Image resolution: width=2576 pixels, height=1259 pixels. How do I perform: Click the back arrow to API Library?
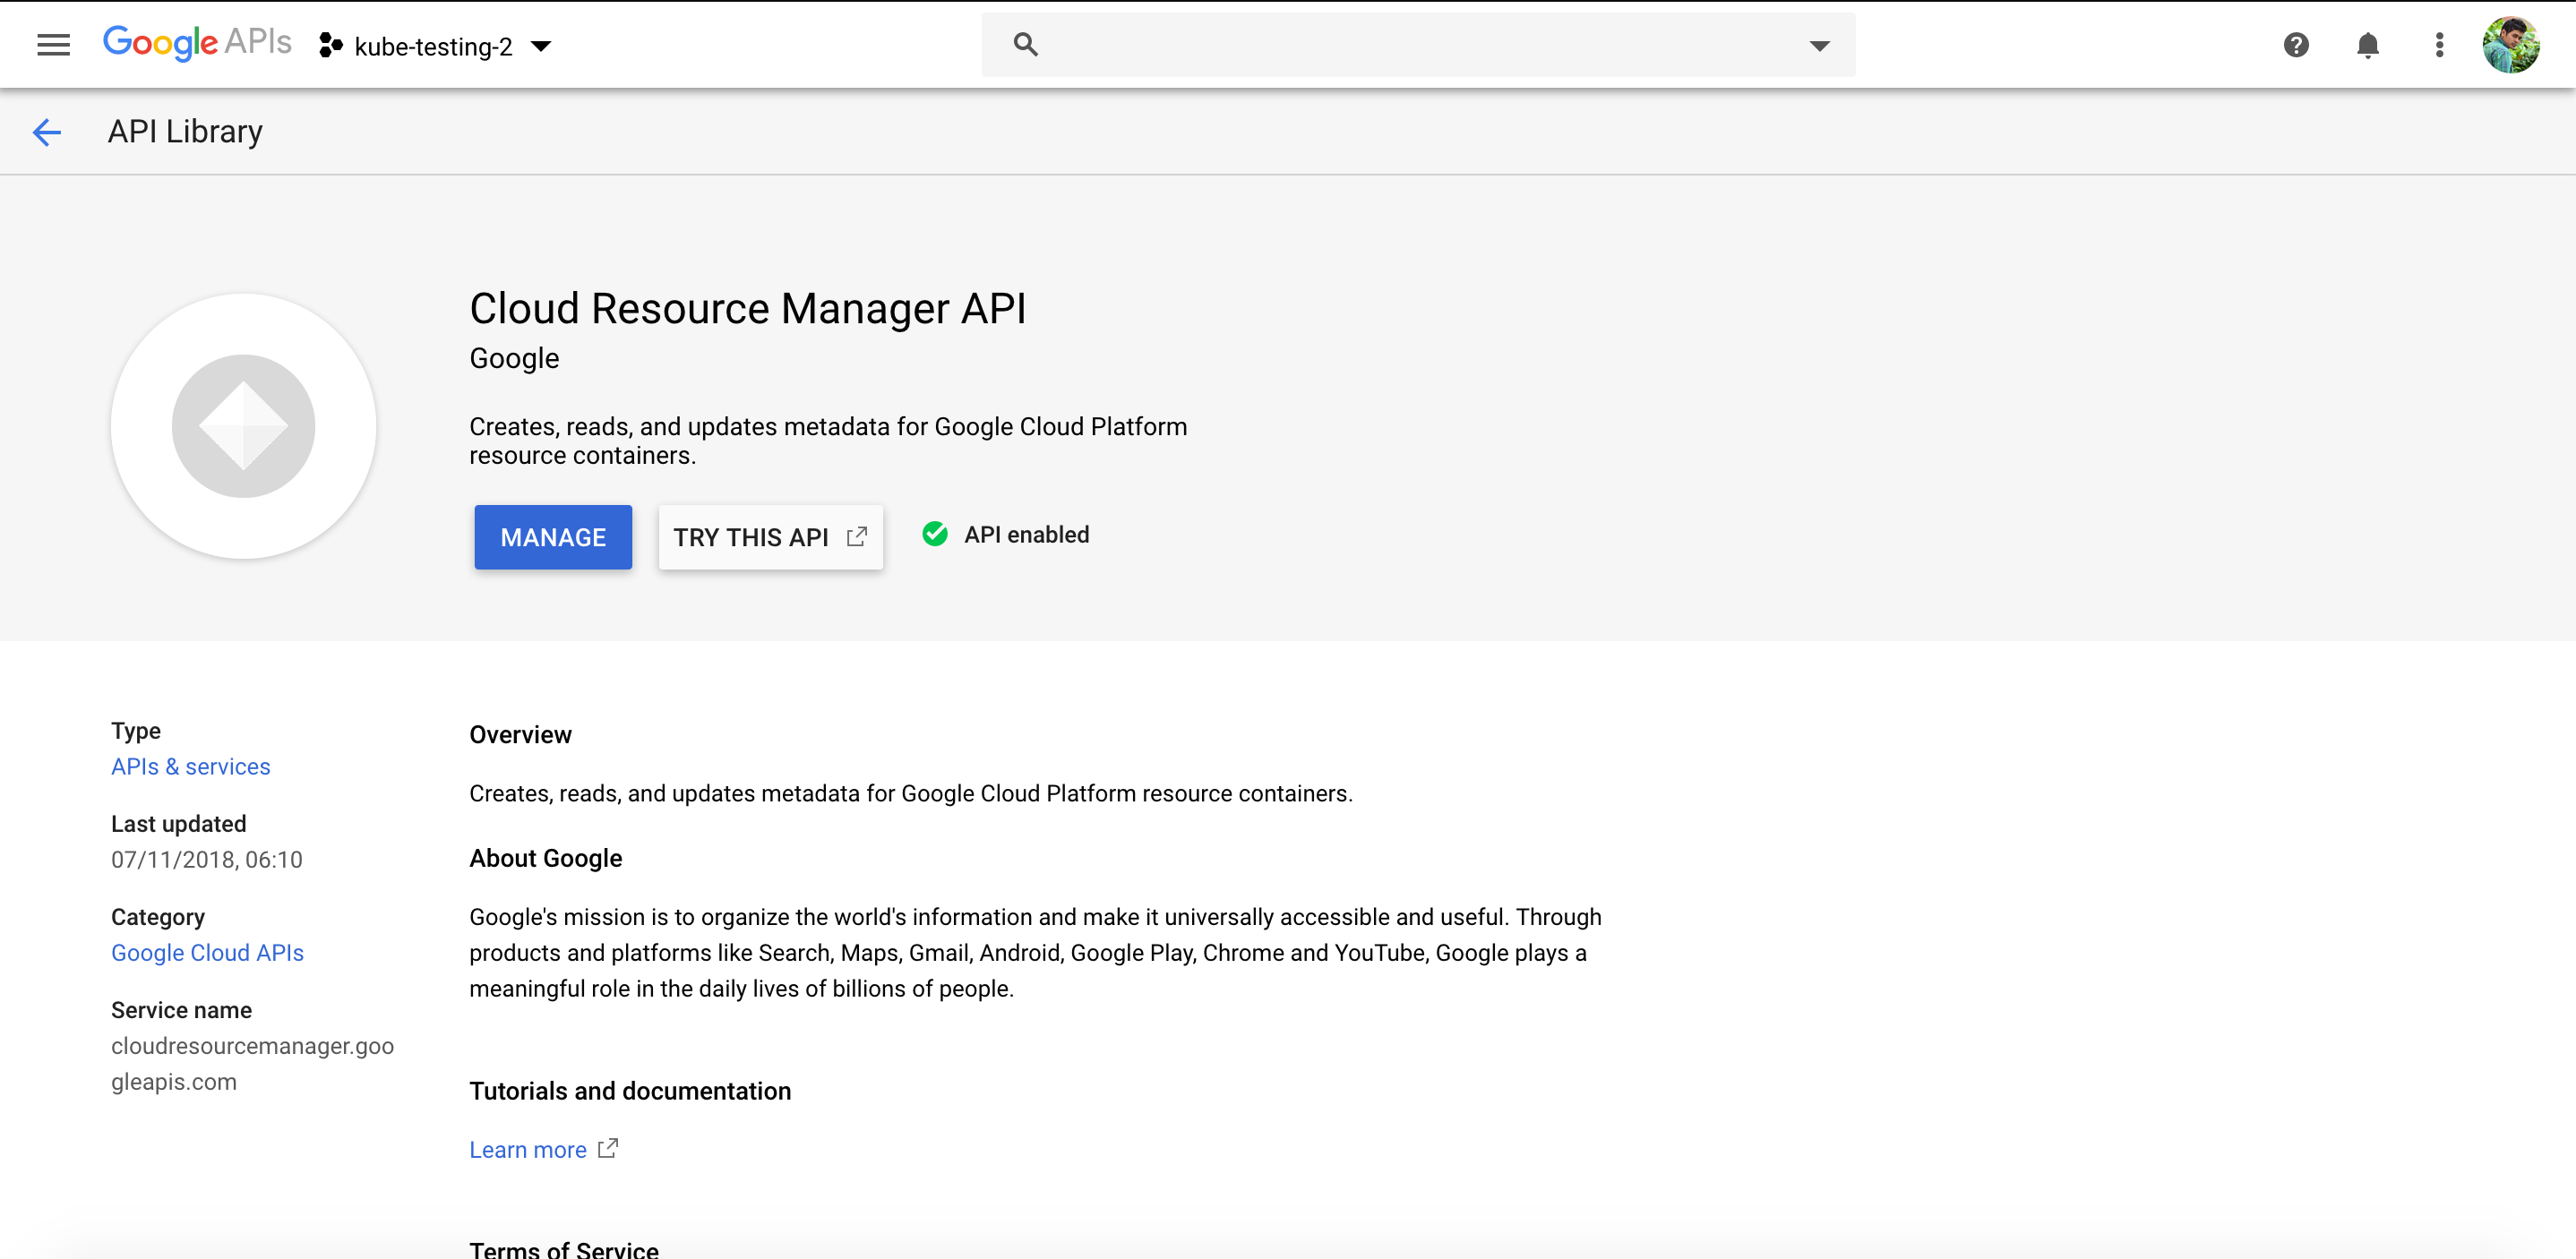[47, 132]
